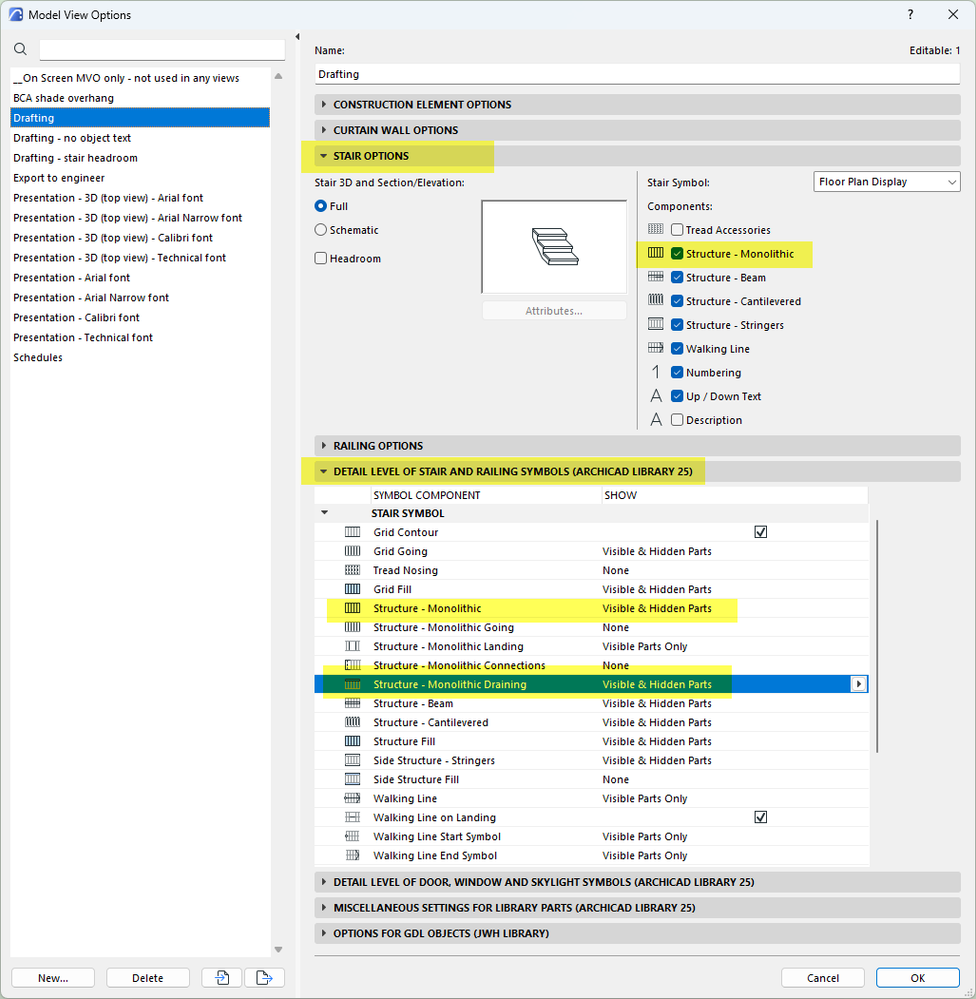Image resolution: width=976 pixels, height=999 pixels.
Task: Select the Schedules option
Action: (x=140, y=357)
